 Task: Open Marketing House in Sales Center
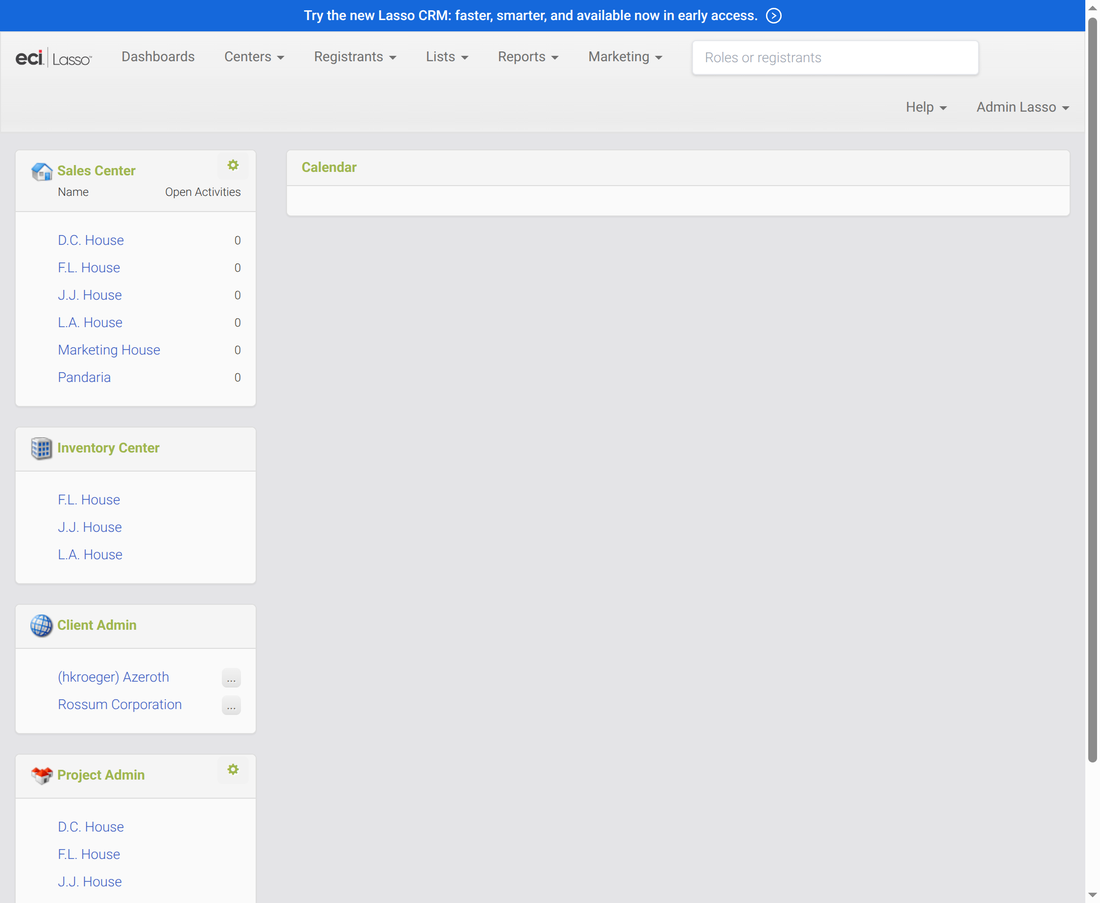click(109, 350)
